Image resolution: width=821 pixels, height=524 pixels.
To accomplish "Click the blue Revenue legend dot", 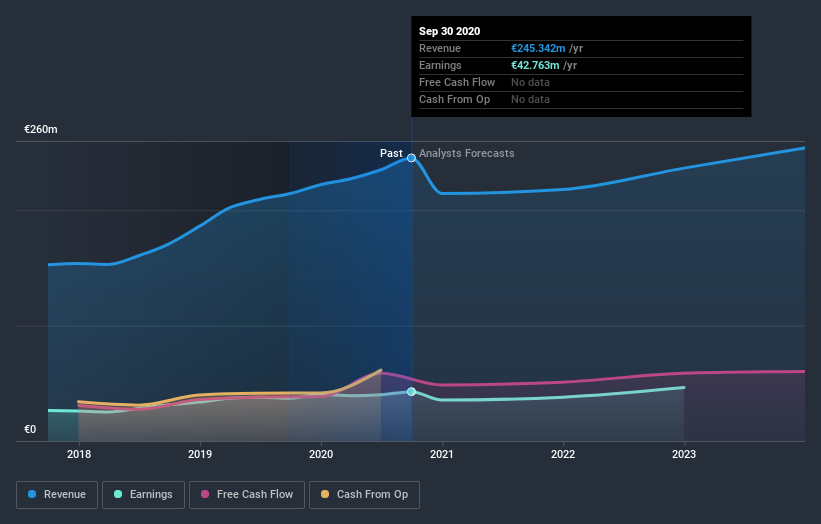I will pyautogui.click(x=32, y=494).
